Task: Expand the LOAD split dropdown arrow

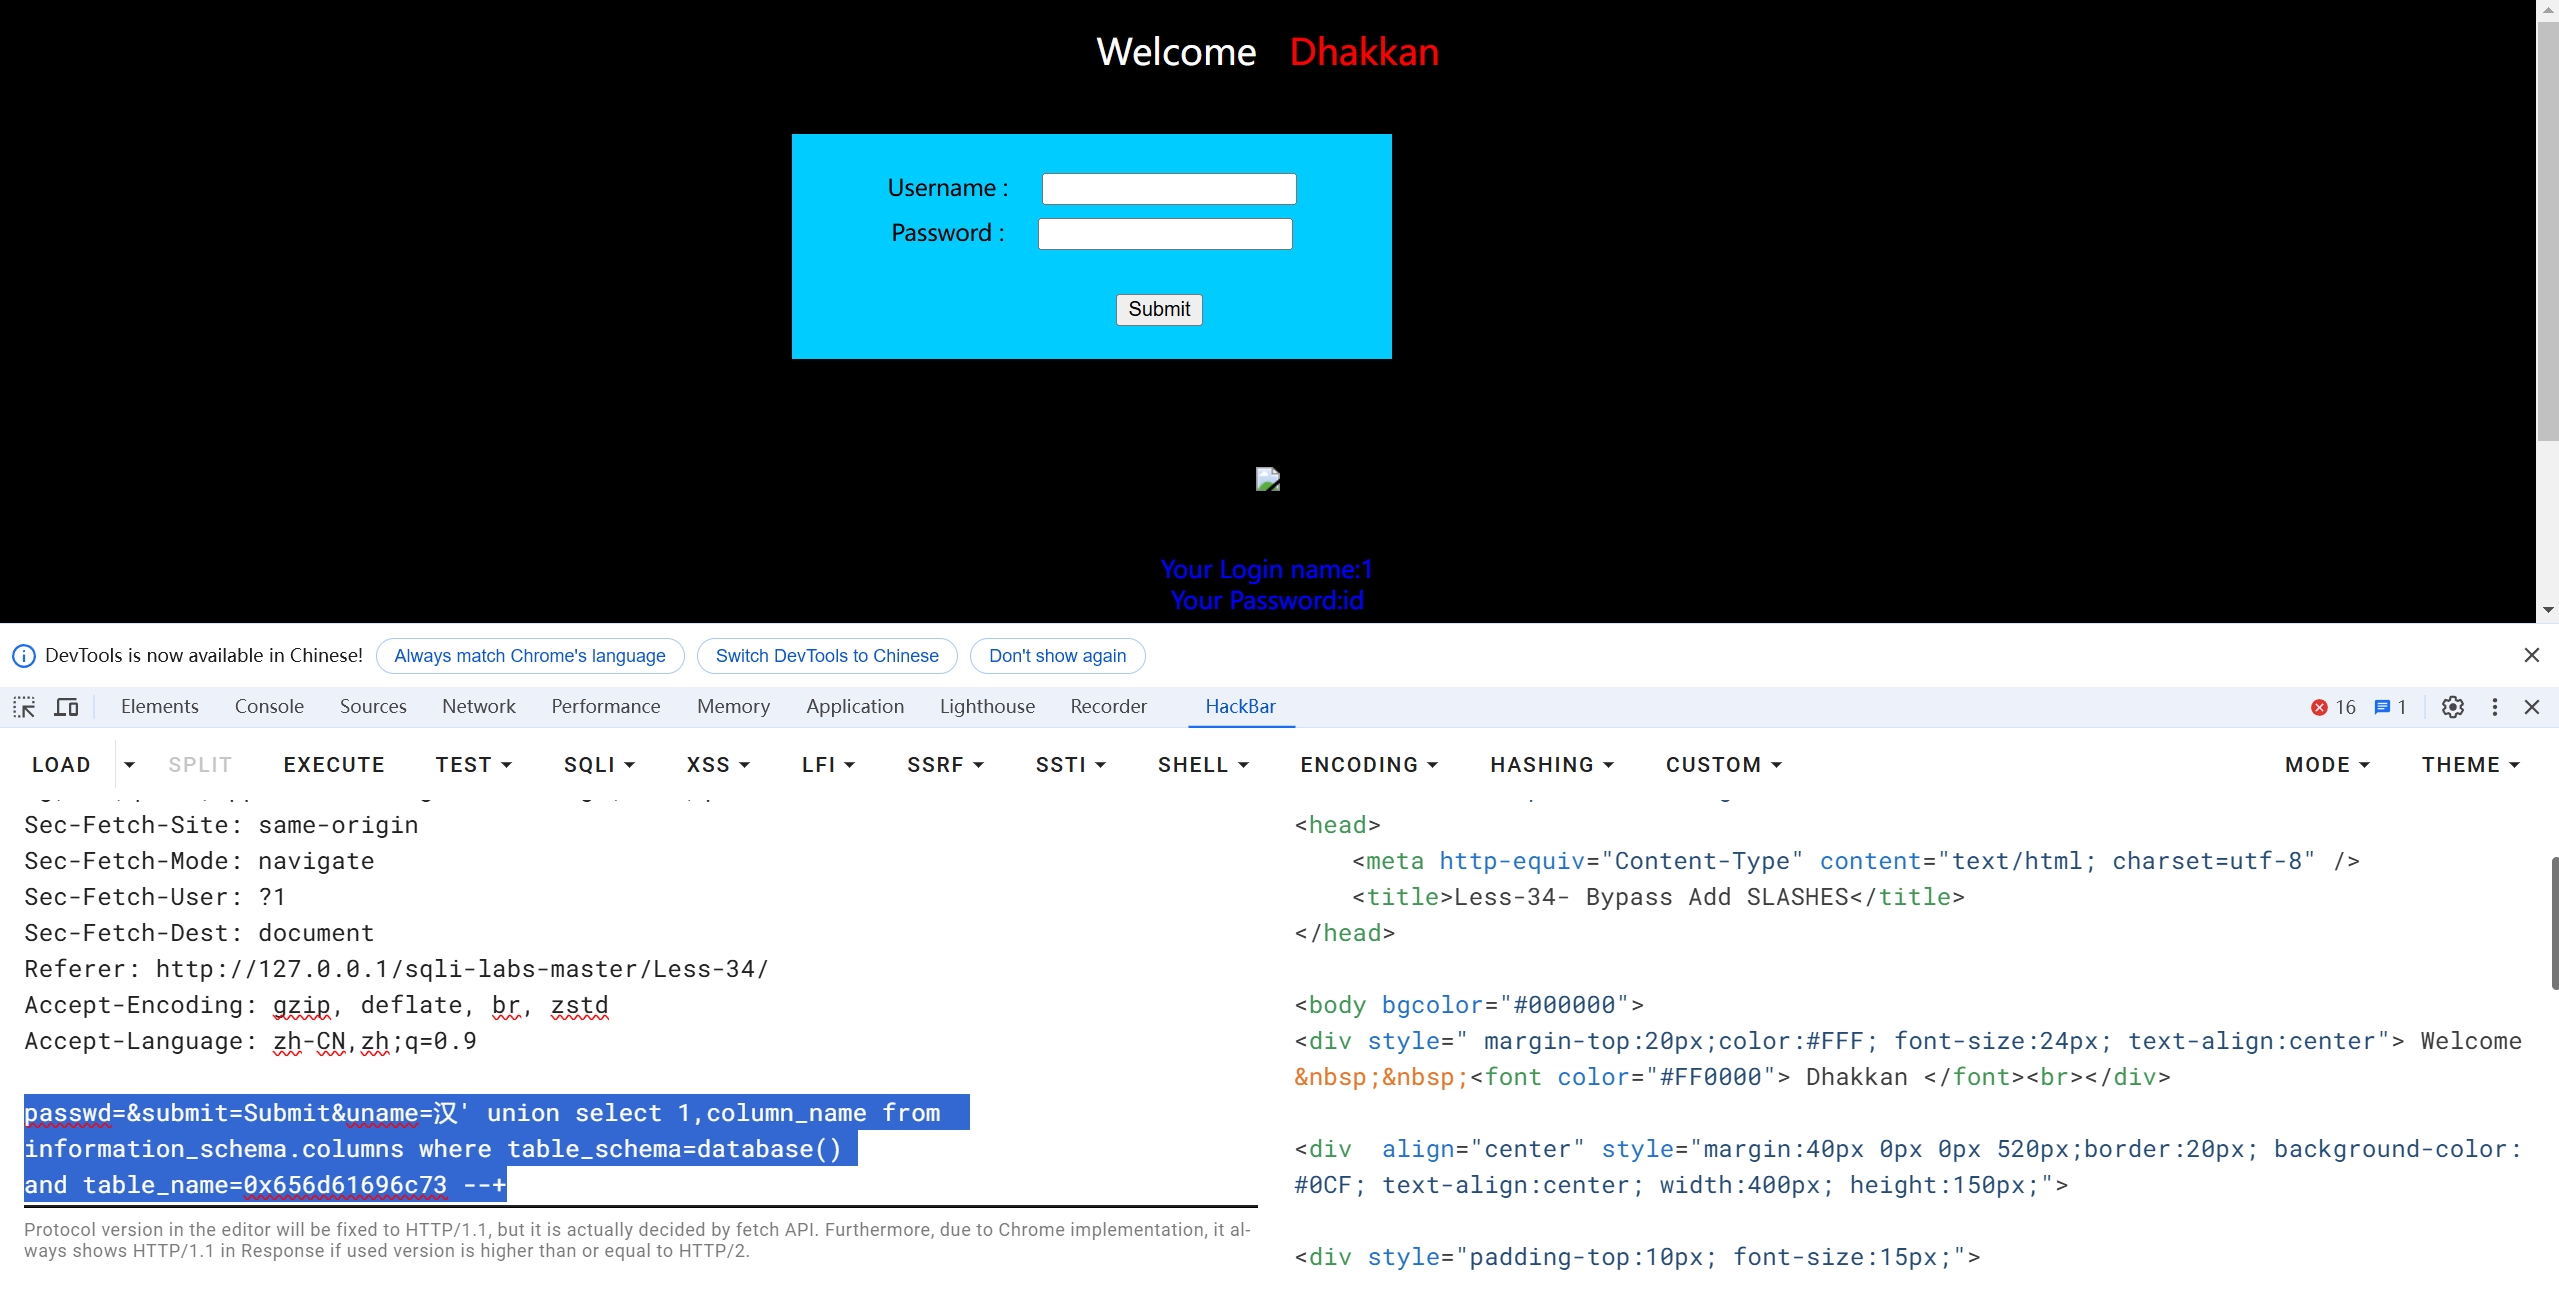Action: (129, 765)
